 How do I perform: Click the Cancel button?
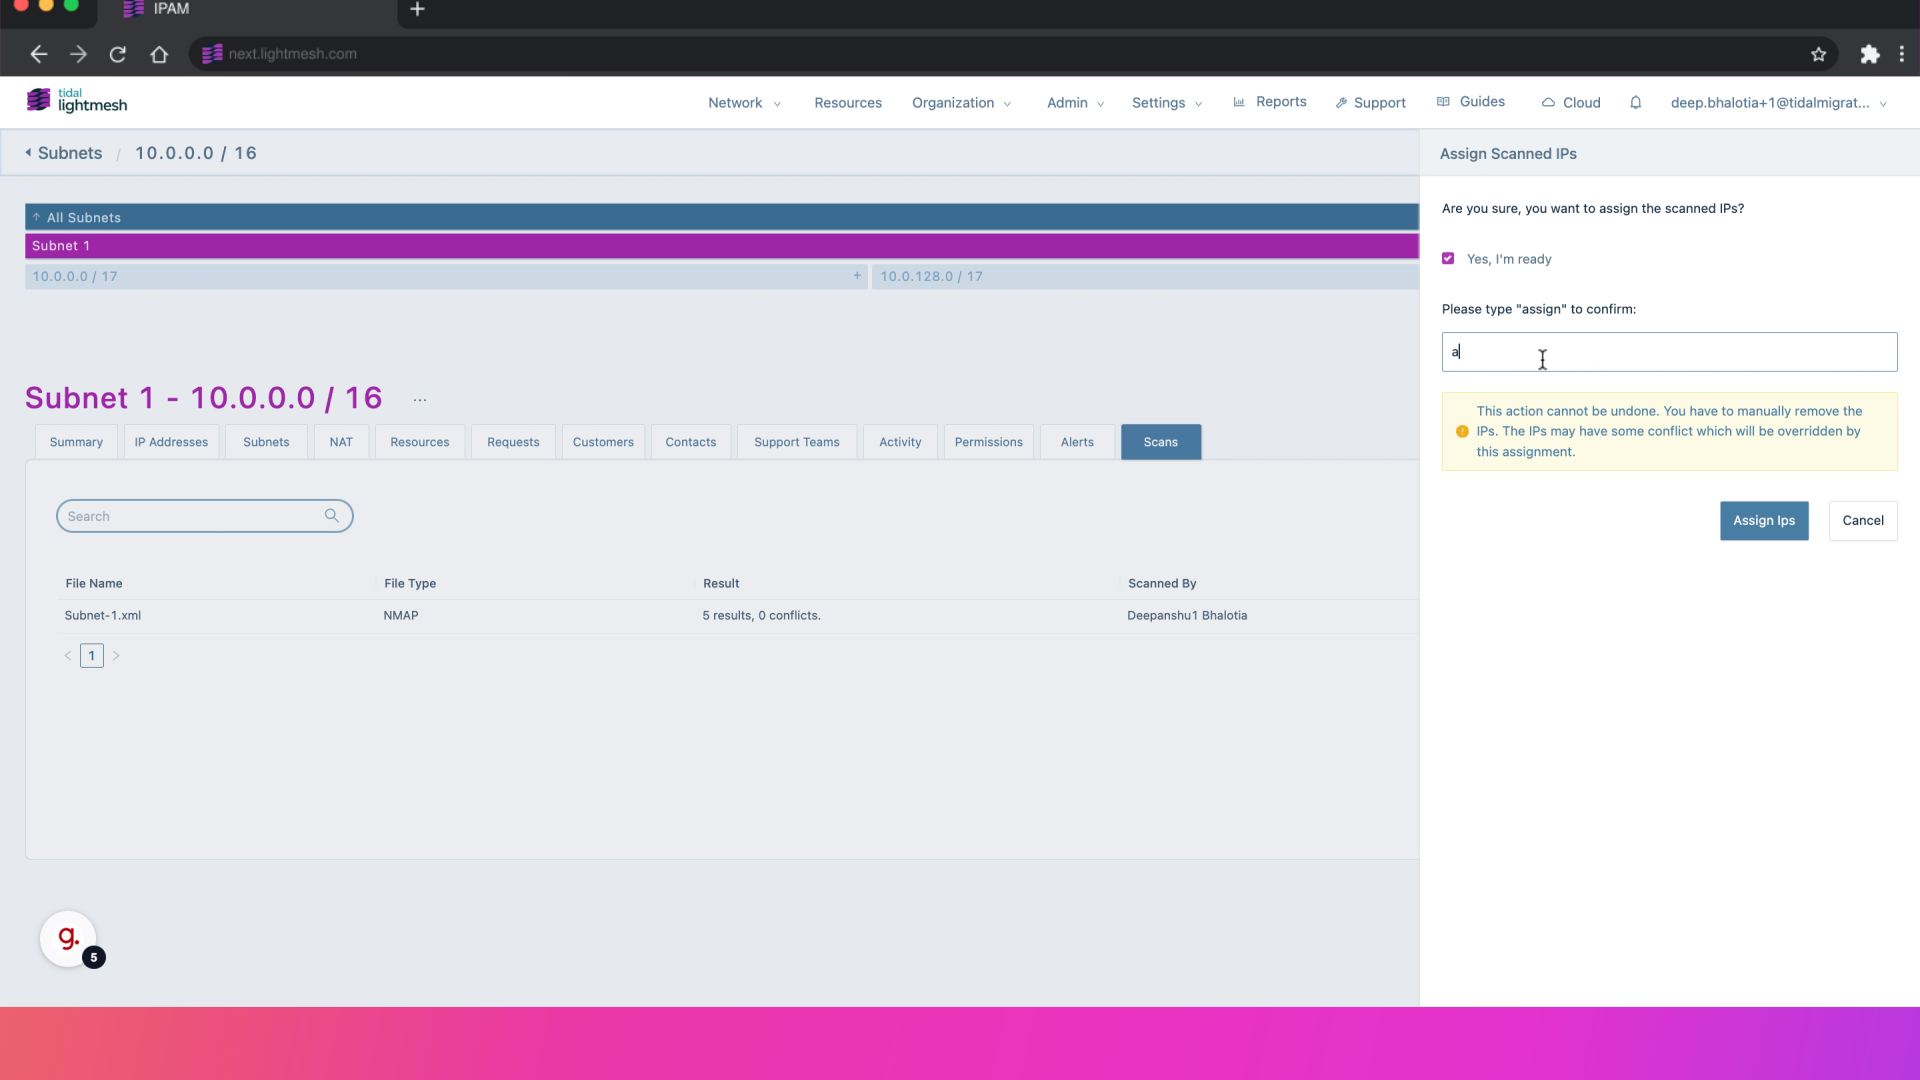click(x=1862, y=520)
